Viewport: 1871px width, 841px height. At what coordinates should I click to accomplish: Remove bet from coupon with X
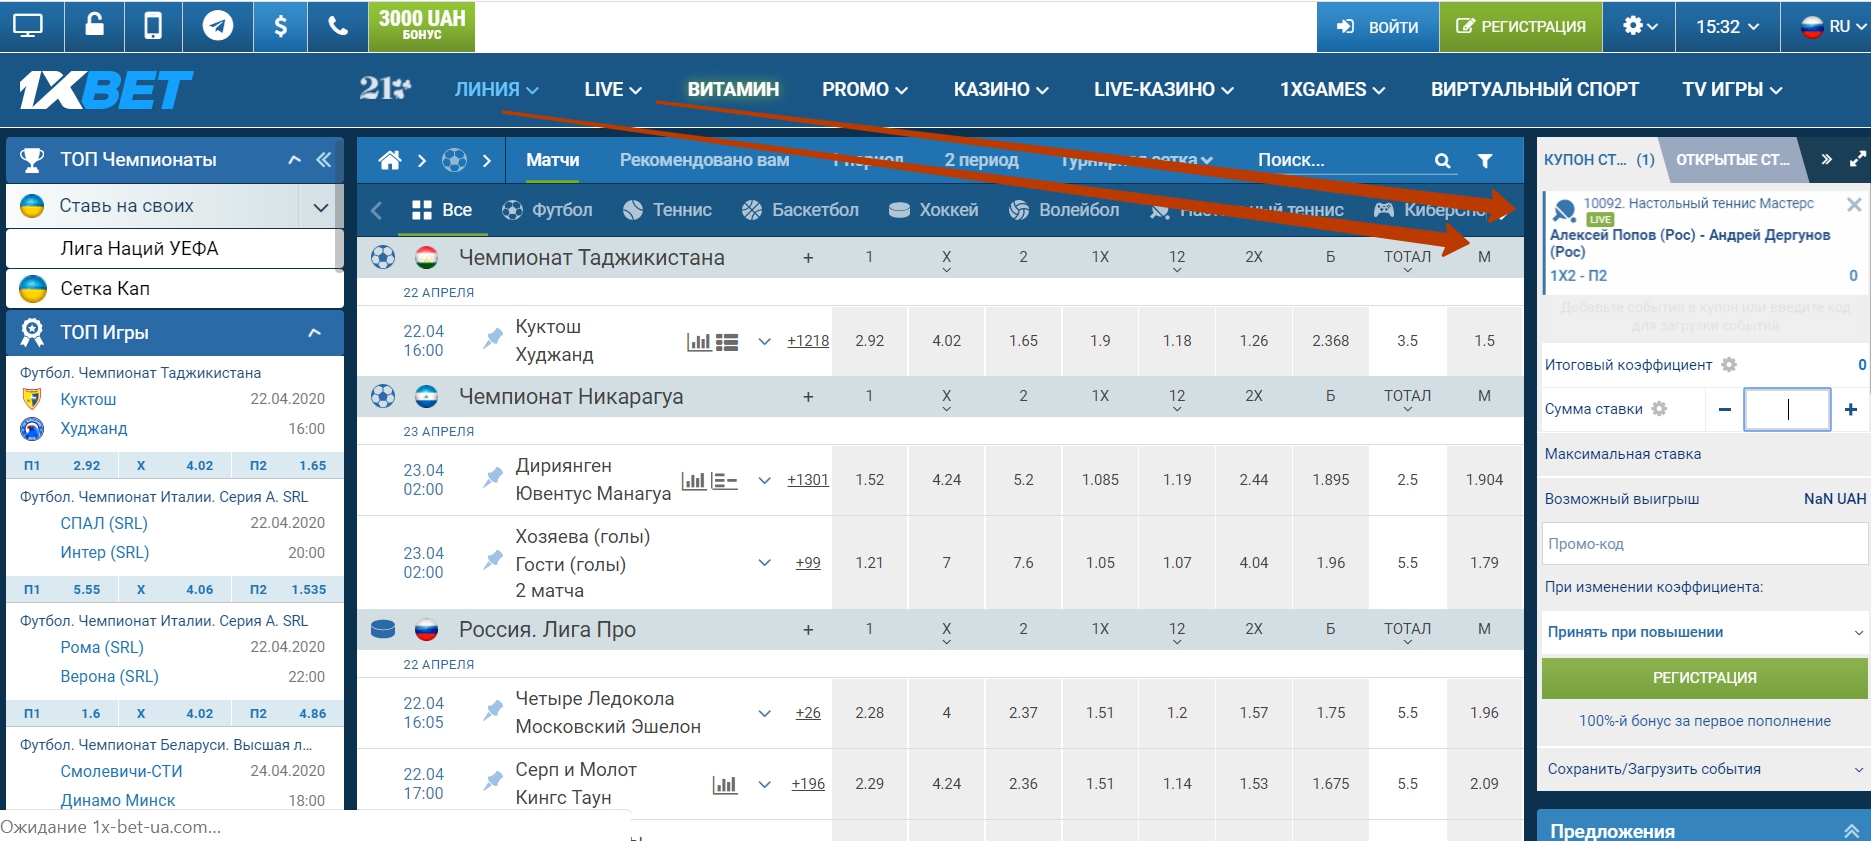point(1854,205)
